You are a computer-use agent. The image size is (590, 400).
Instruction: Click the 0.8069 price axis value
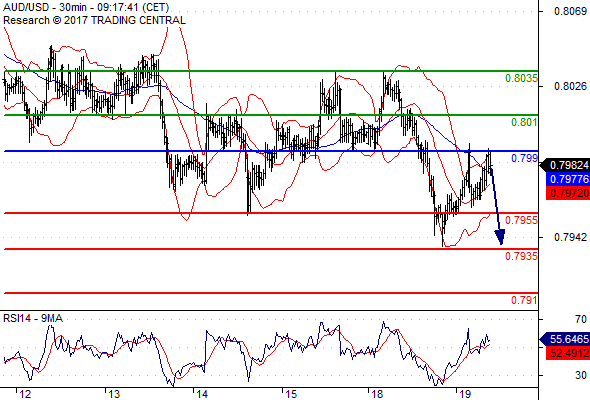[570, 11]
